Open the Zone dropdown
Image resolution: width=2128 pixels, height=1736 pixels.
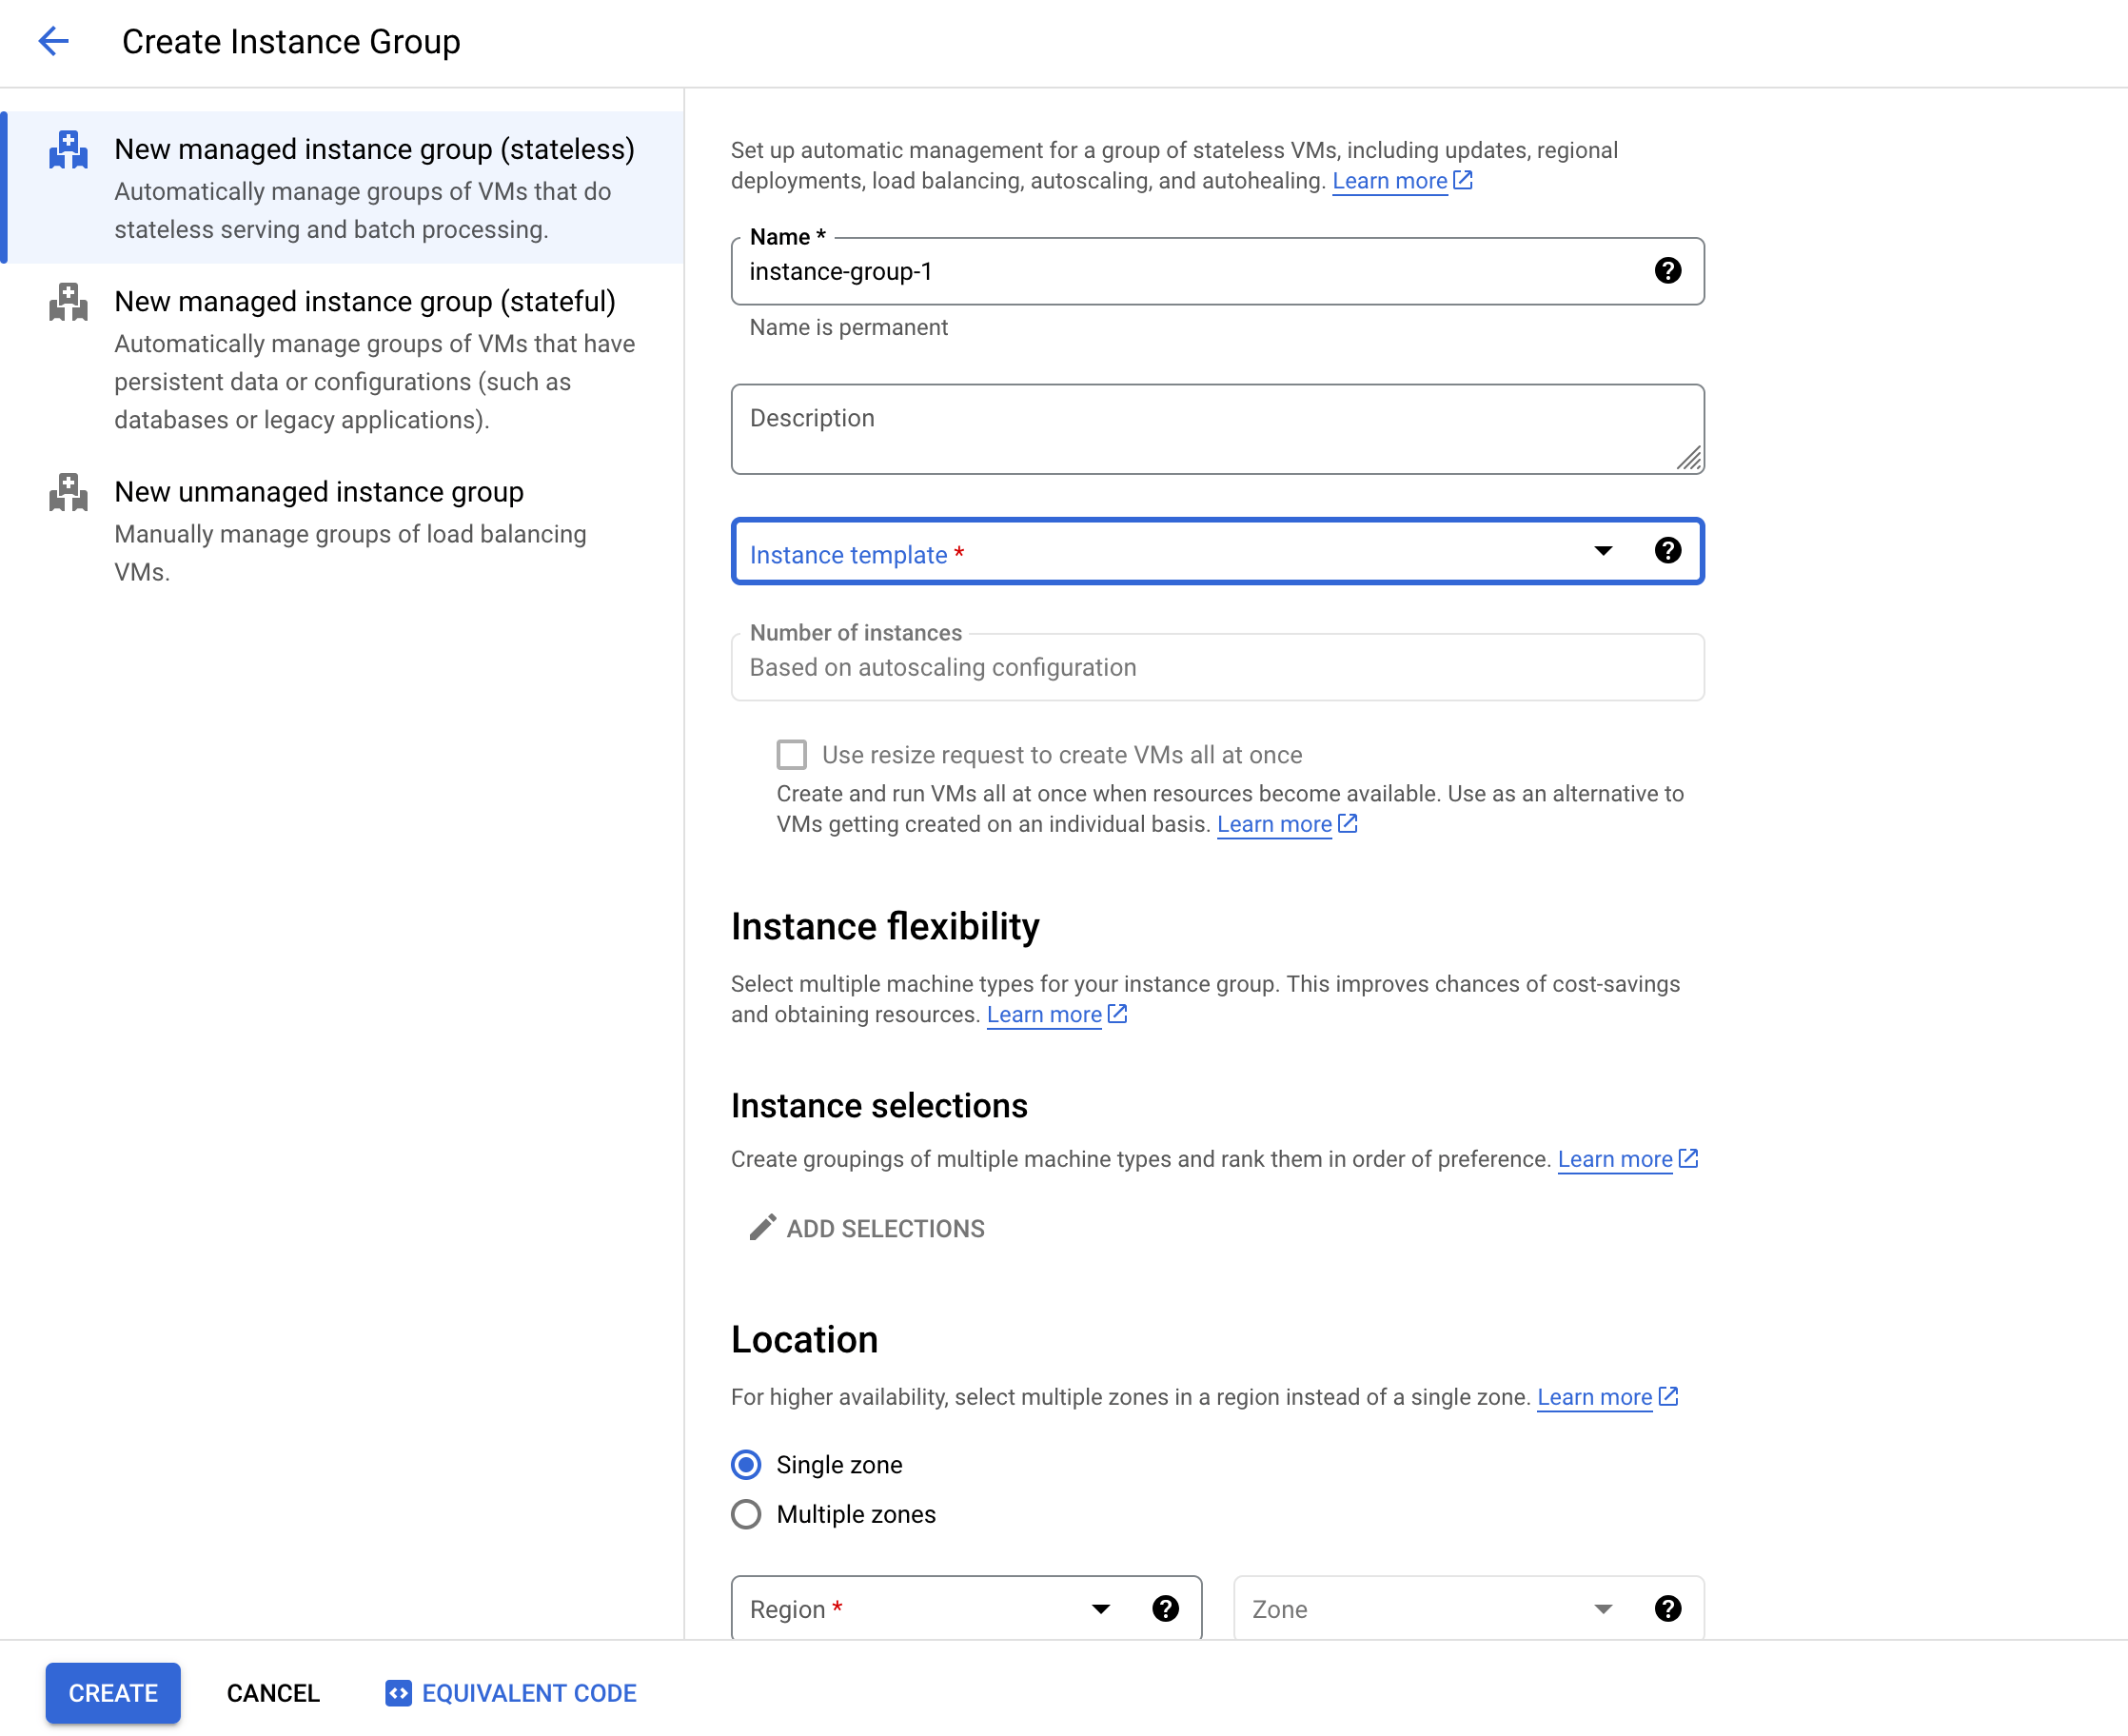(1430, 1608)
